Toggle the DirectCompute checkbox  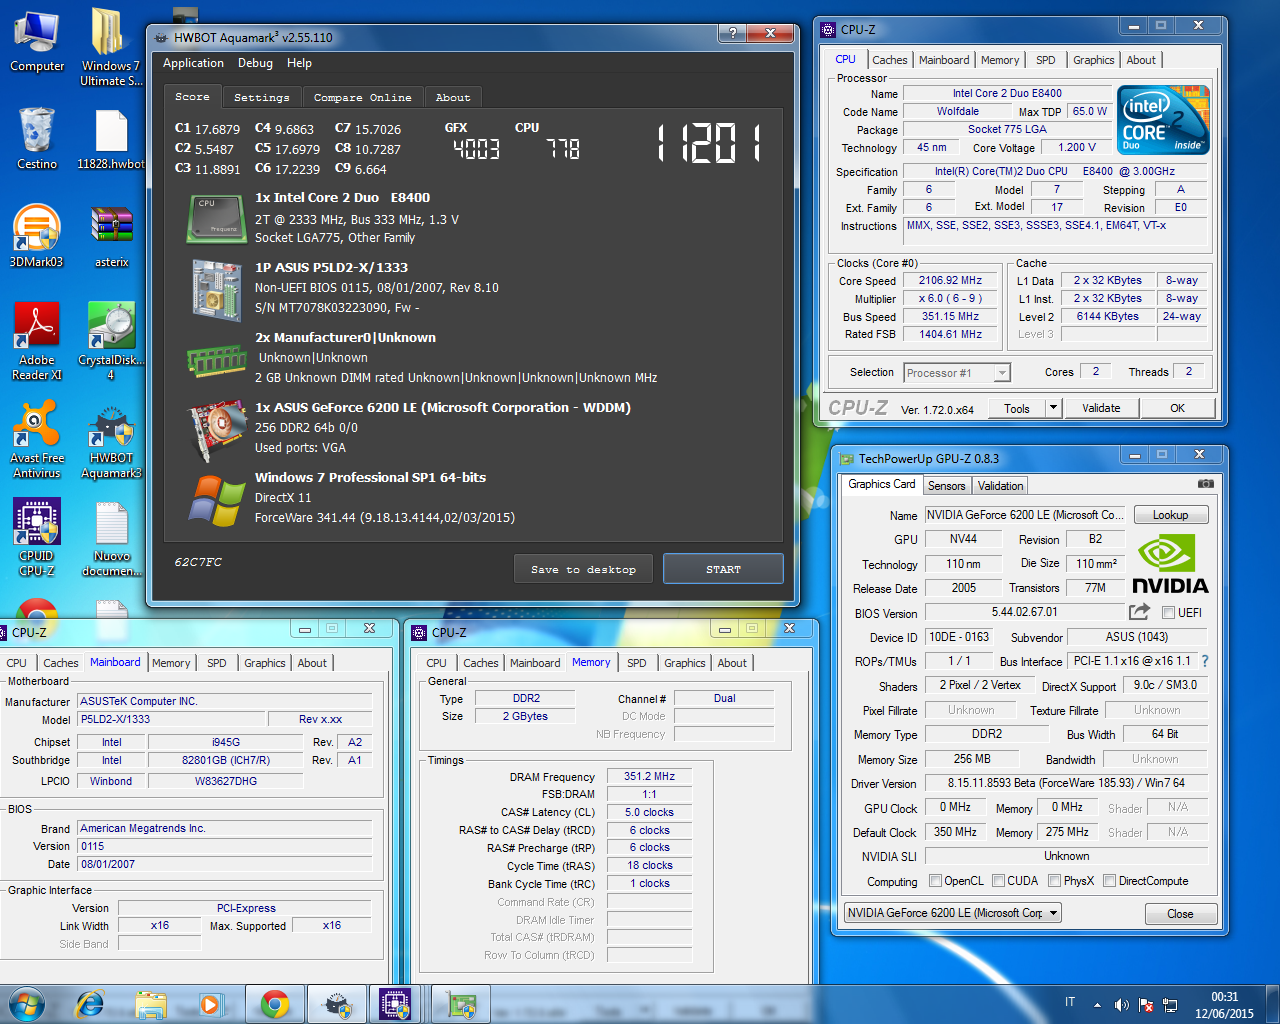click(1109, 881)
